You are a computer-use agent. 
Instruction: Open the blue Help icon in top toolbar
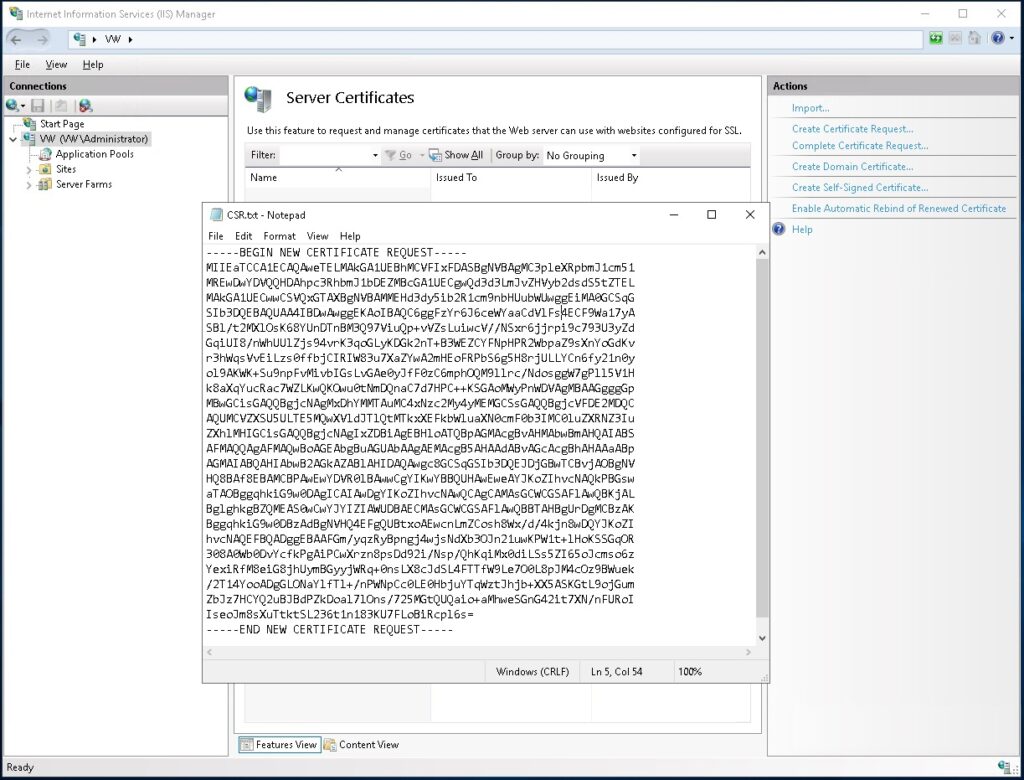996,39
